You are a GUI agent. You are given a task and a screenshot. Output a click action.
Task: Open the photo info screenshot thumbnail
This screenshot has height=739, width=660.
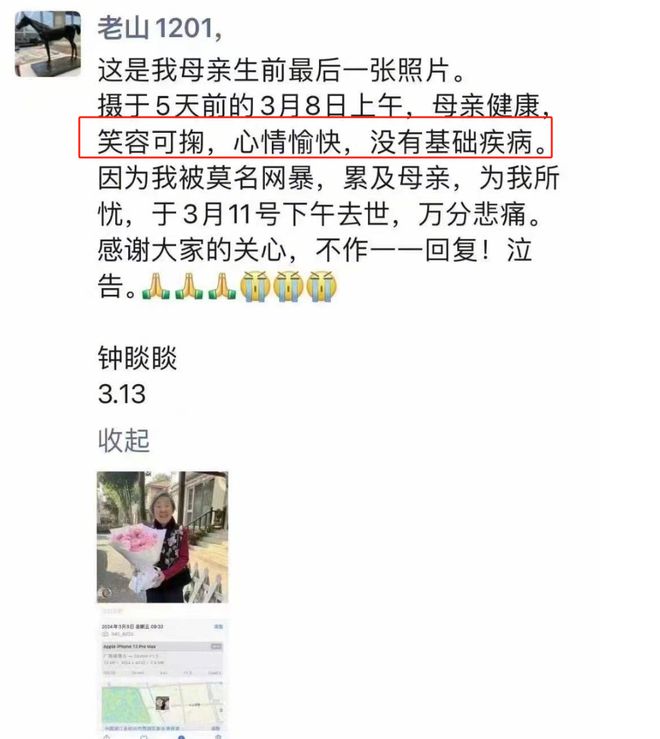click(x=163, y=673)
